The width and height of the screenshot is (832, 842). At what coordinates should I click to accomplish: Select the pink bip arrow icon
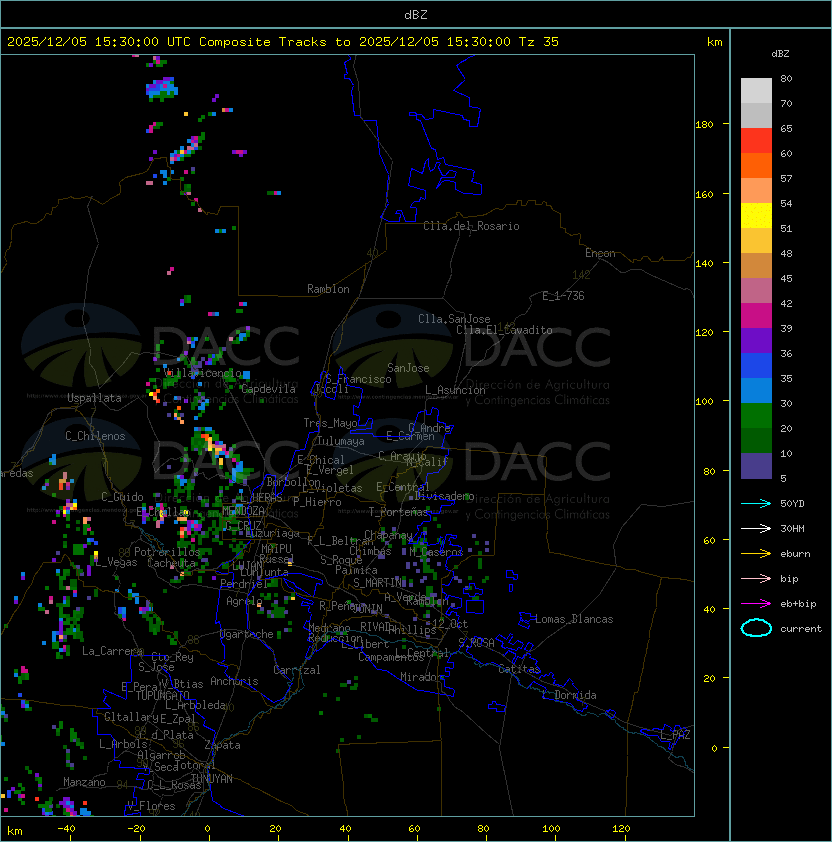pos(756,578)
